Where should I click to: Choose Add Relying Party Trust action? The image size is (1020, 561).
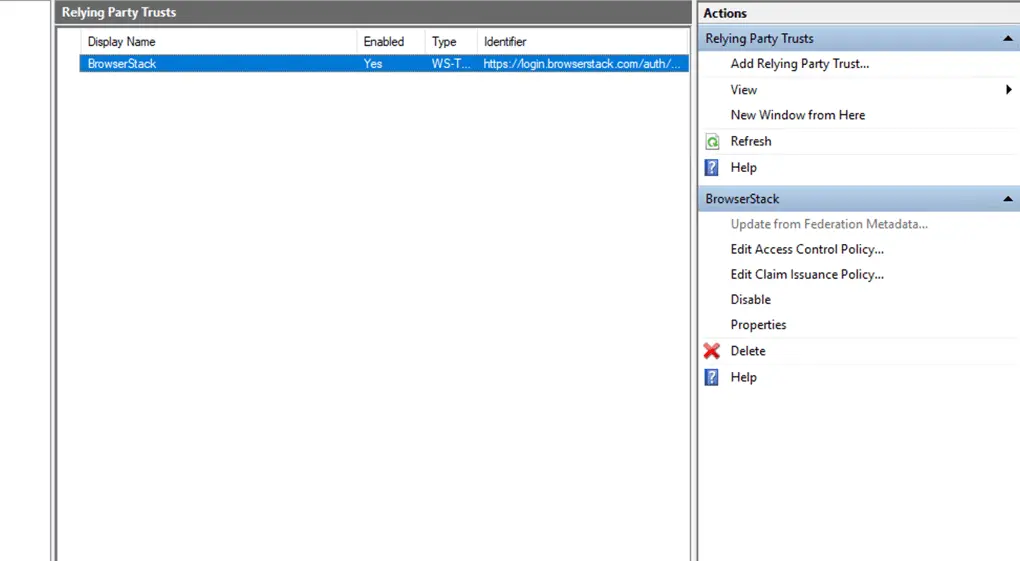point(799,64)
